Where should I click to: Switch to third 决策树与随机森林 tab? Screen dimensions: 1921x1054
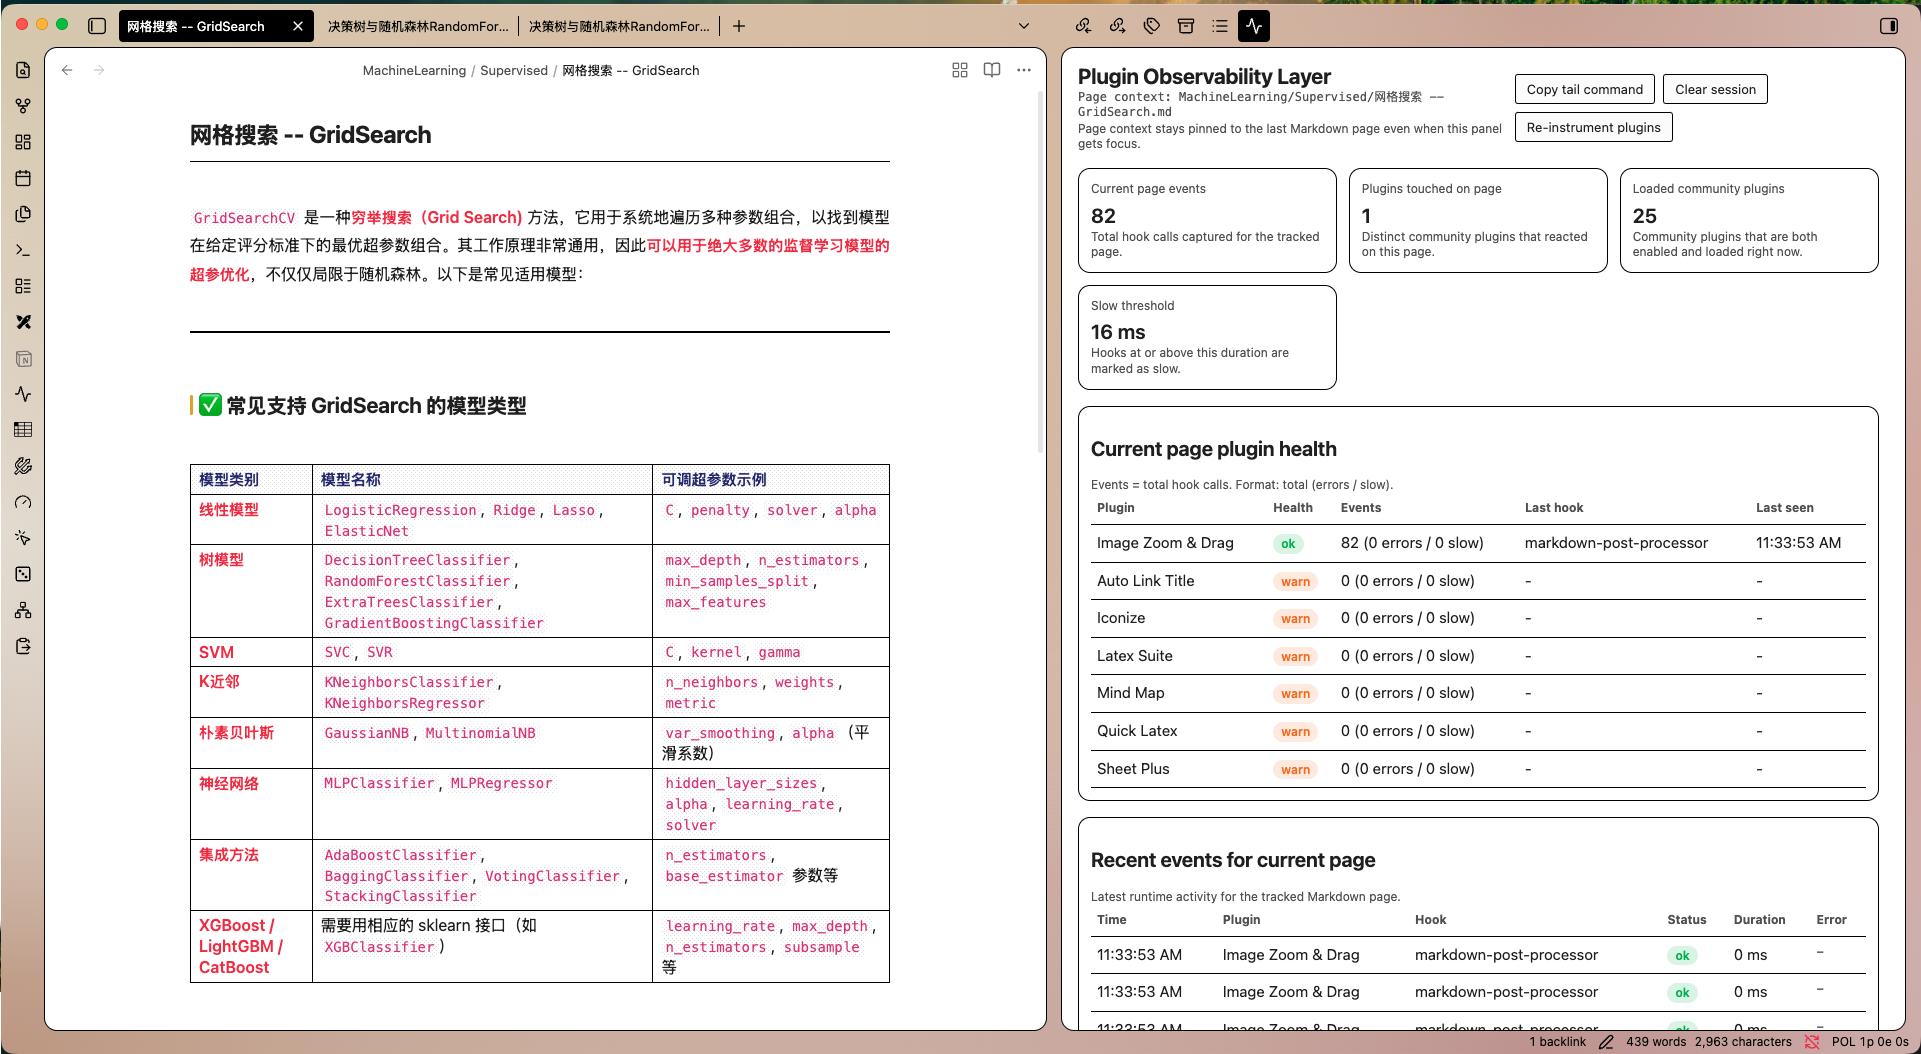(619, 26)
